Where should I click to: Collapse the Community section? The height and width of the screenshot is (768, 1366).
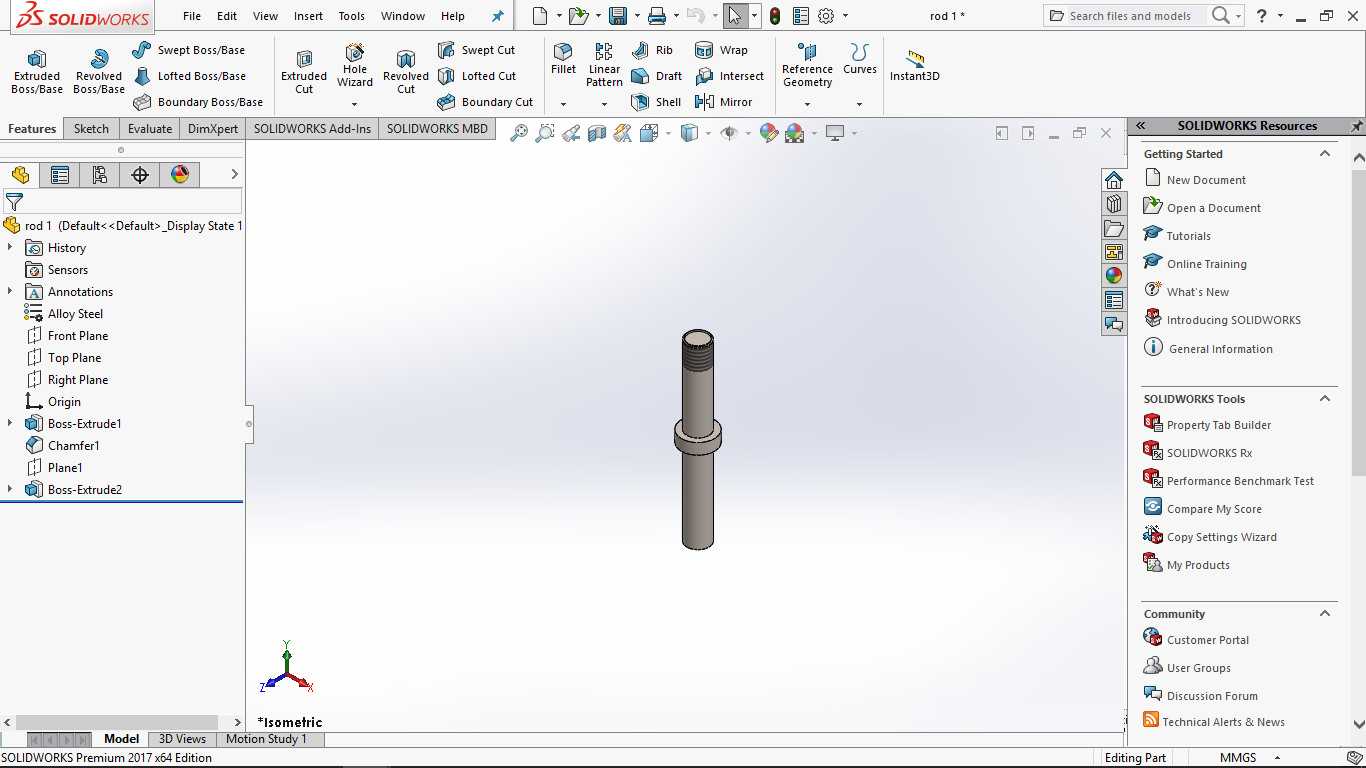(1325, 614)
